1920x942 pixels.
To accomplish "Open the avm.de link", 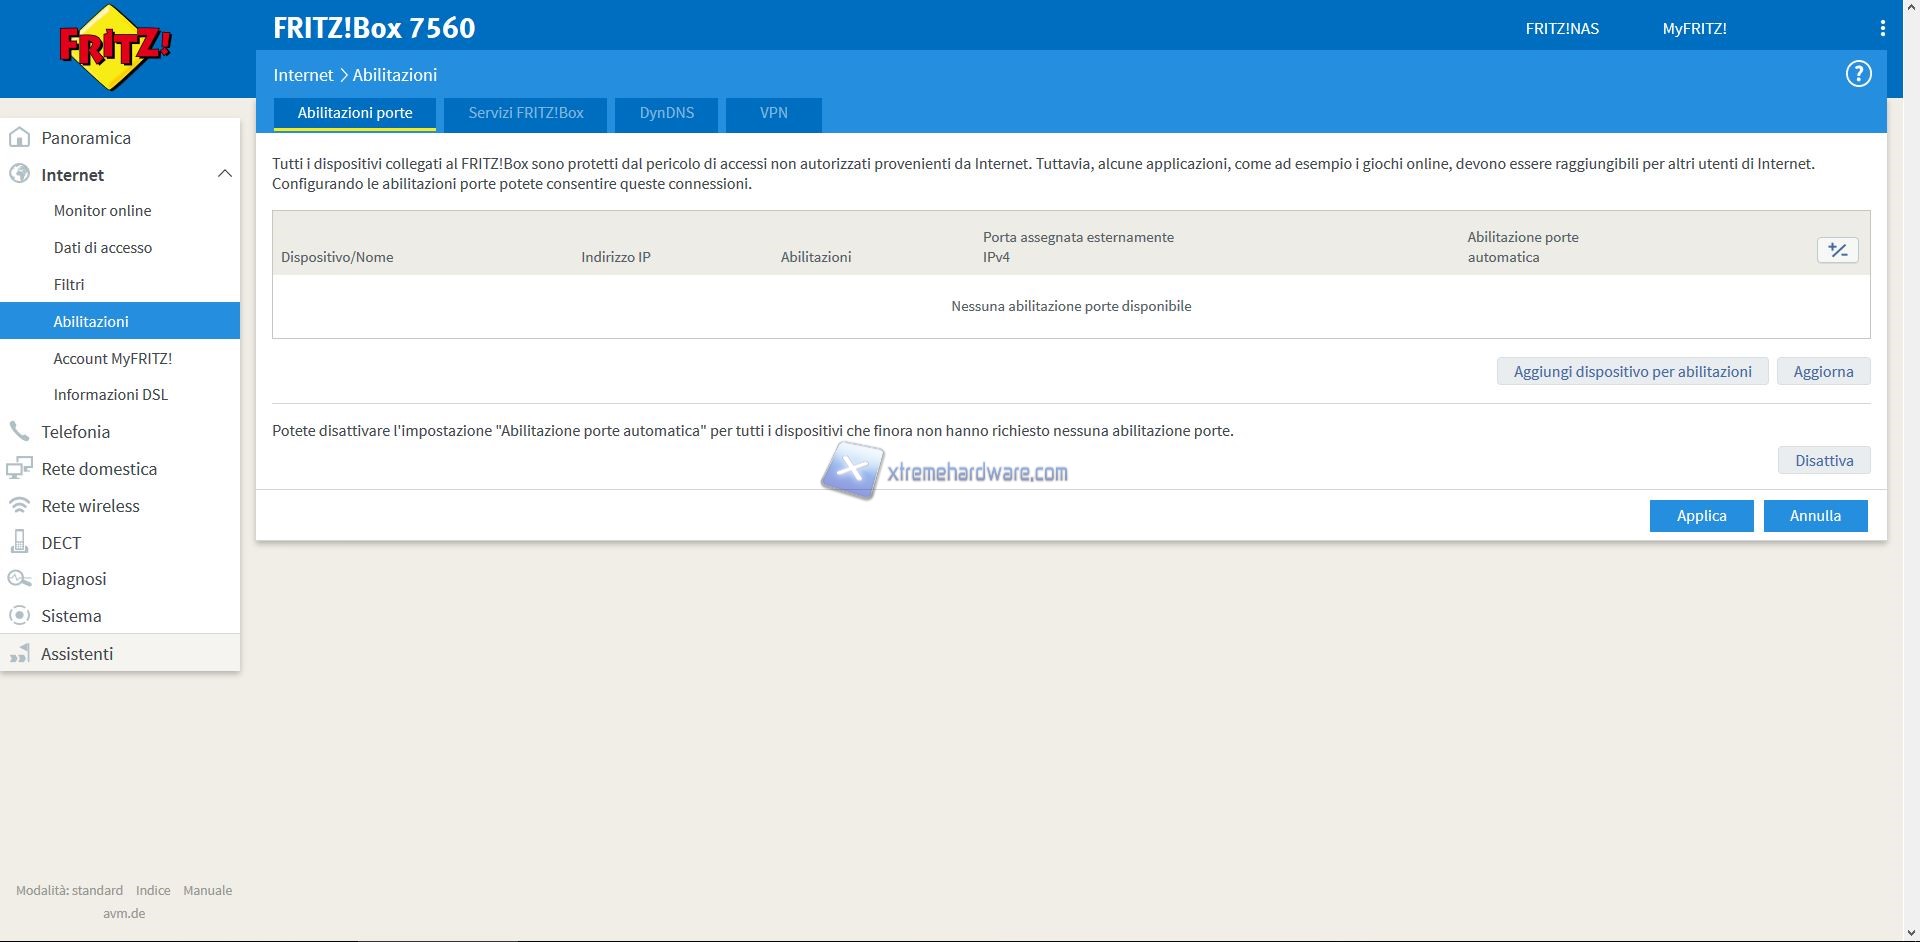I will [124, 913].
